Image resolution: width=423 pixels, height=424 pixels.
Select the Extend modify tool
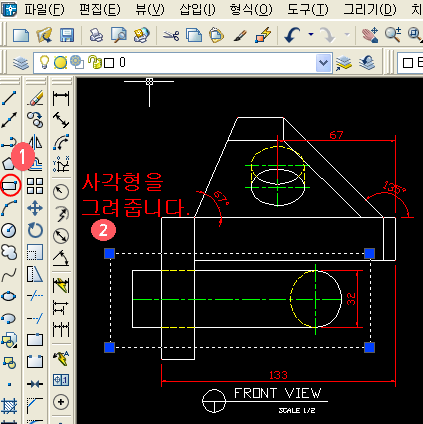coord(35,318)
